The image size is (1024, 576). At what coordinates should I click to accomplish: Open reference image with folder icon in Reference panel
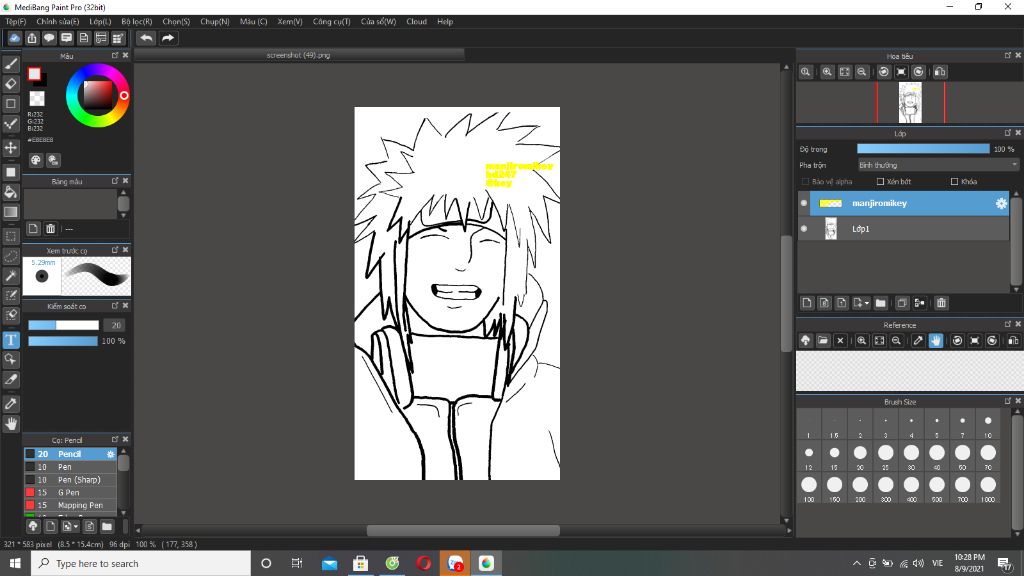[x=823, y=340]
